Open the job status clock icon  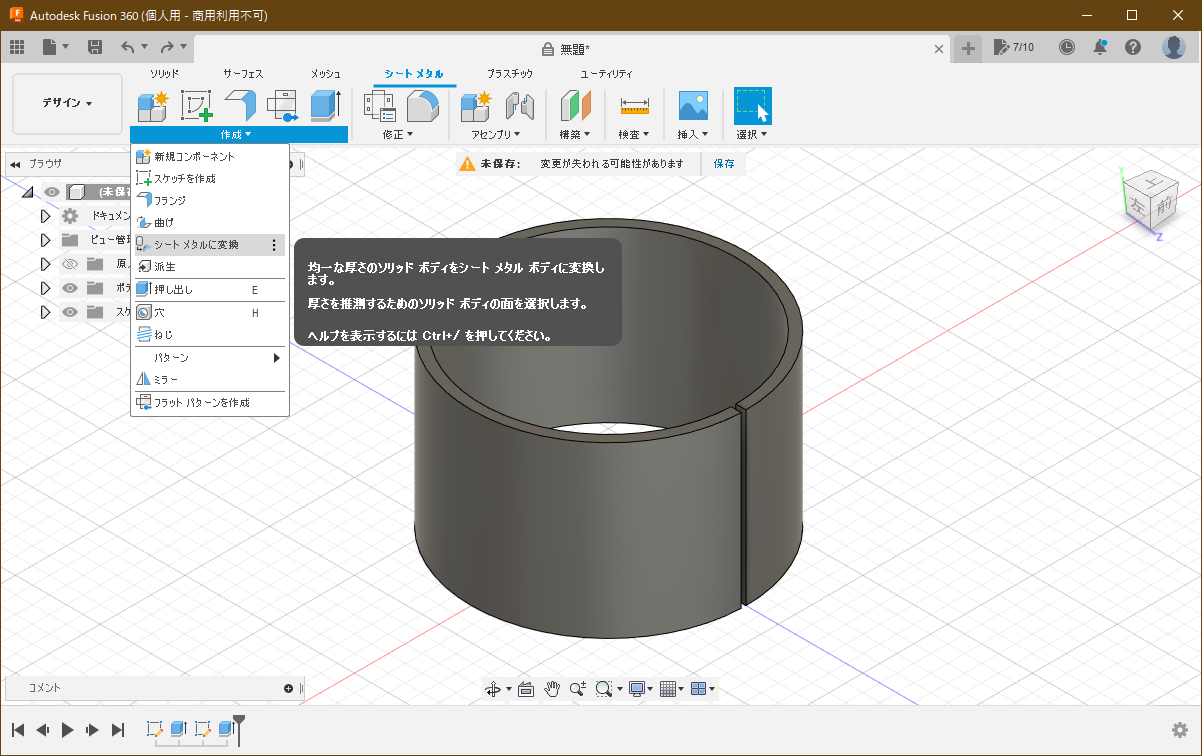(x=1067, y=47)
